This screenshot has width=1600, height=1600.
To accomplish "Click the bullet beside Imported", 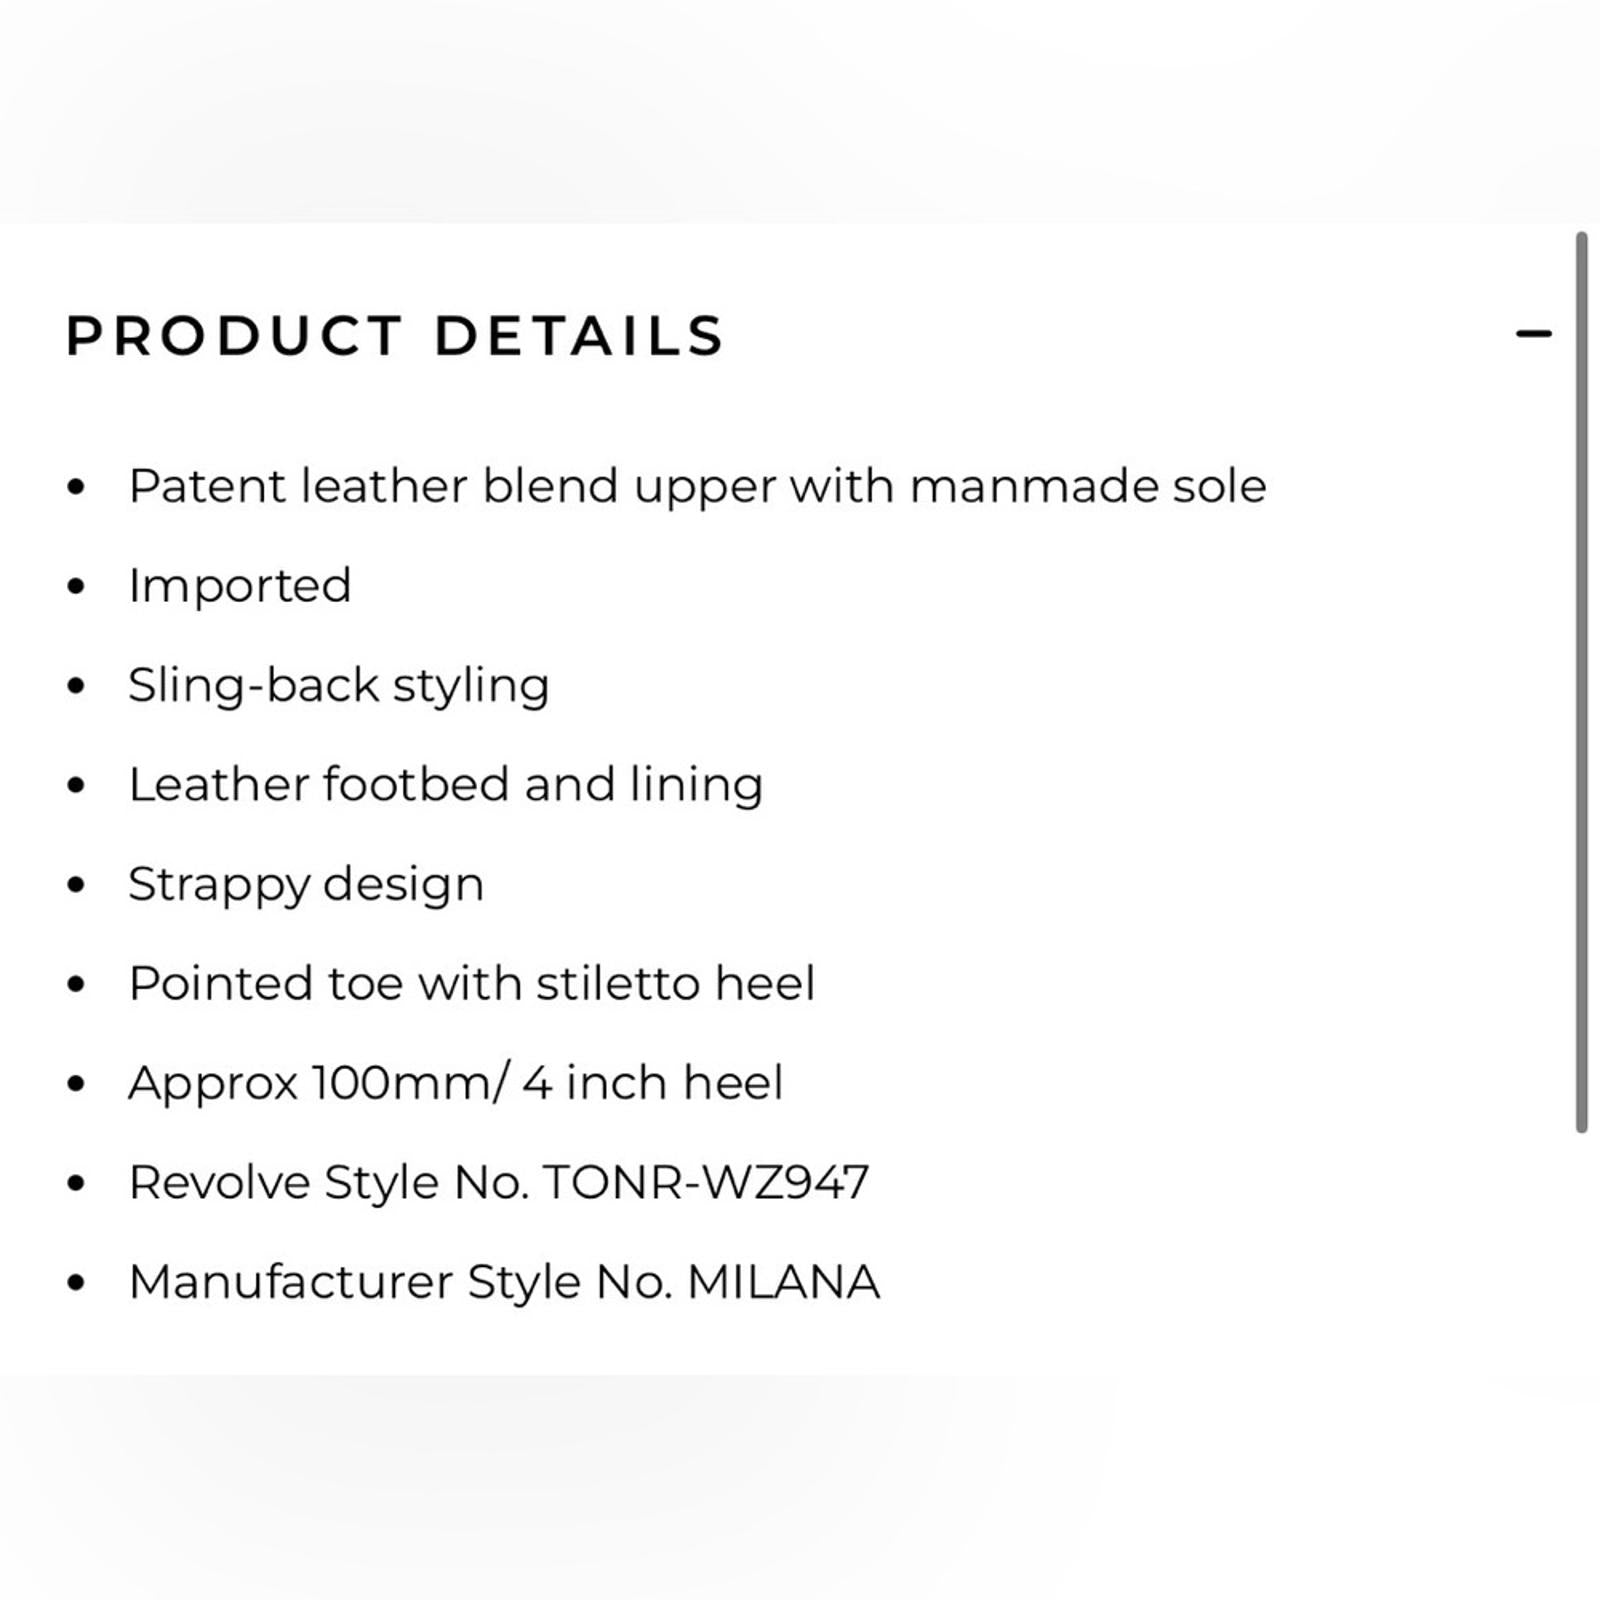I will (x=75, y=586).
